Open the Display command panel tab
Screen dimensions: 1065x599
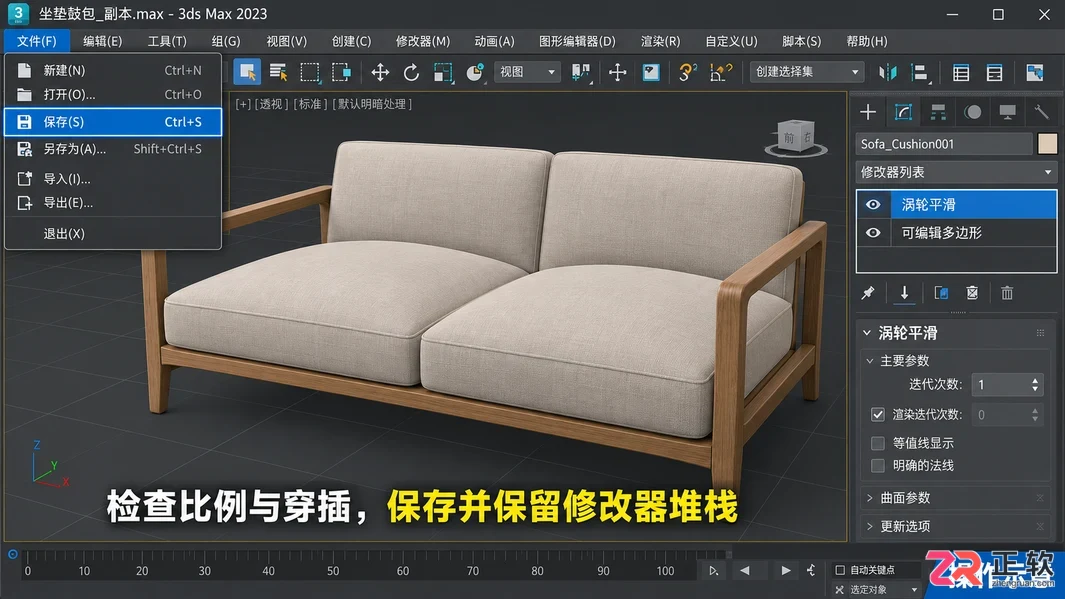click(x=1007, y=112)
